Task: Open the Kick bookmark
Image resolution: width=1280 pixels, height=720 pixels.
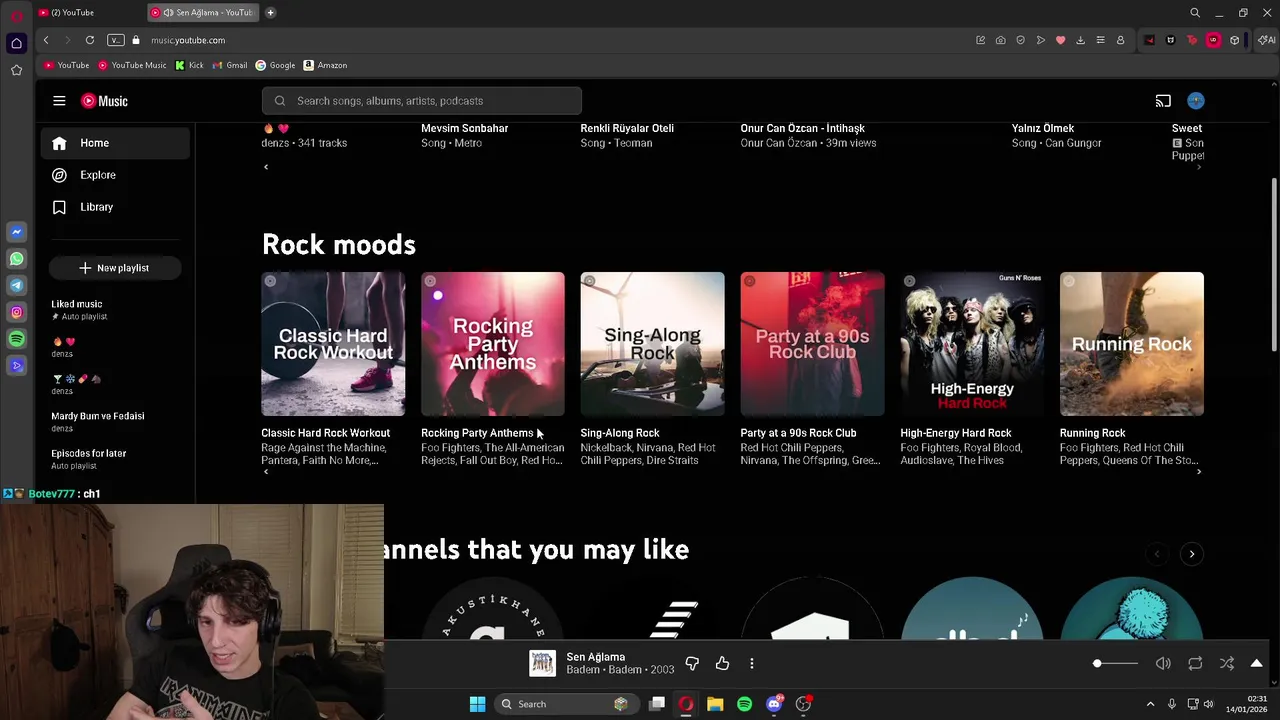Action: click(189, 65)
